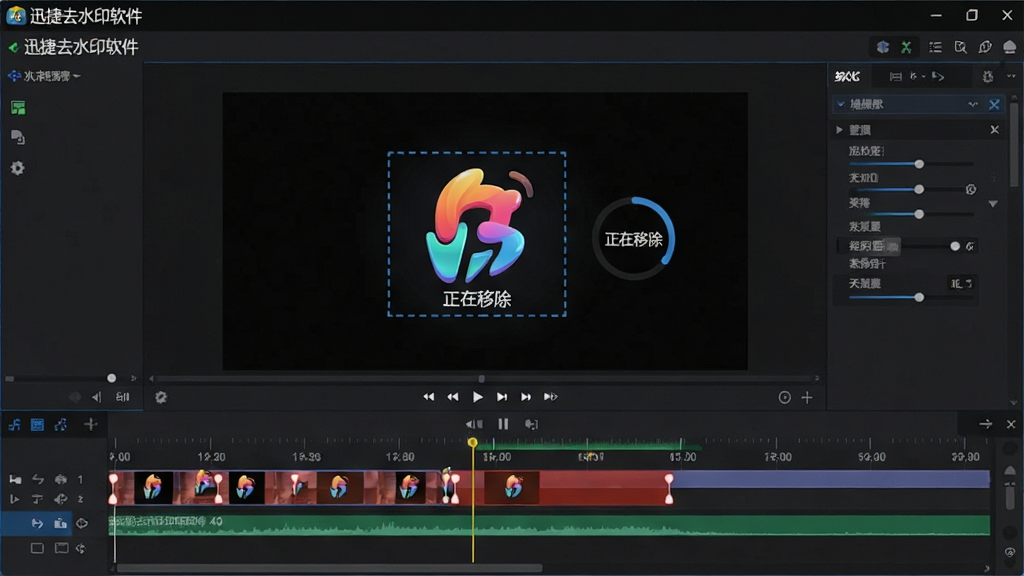1024x576 pixels.
Task: Click the green X icon in header toolbar
Action: click(x=906, y=47)
